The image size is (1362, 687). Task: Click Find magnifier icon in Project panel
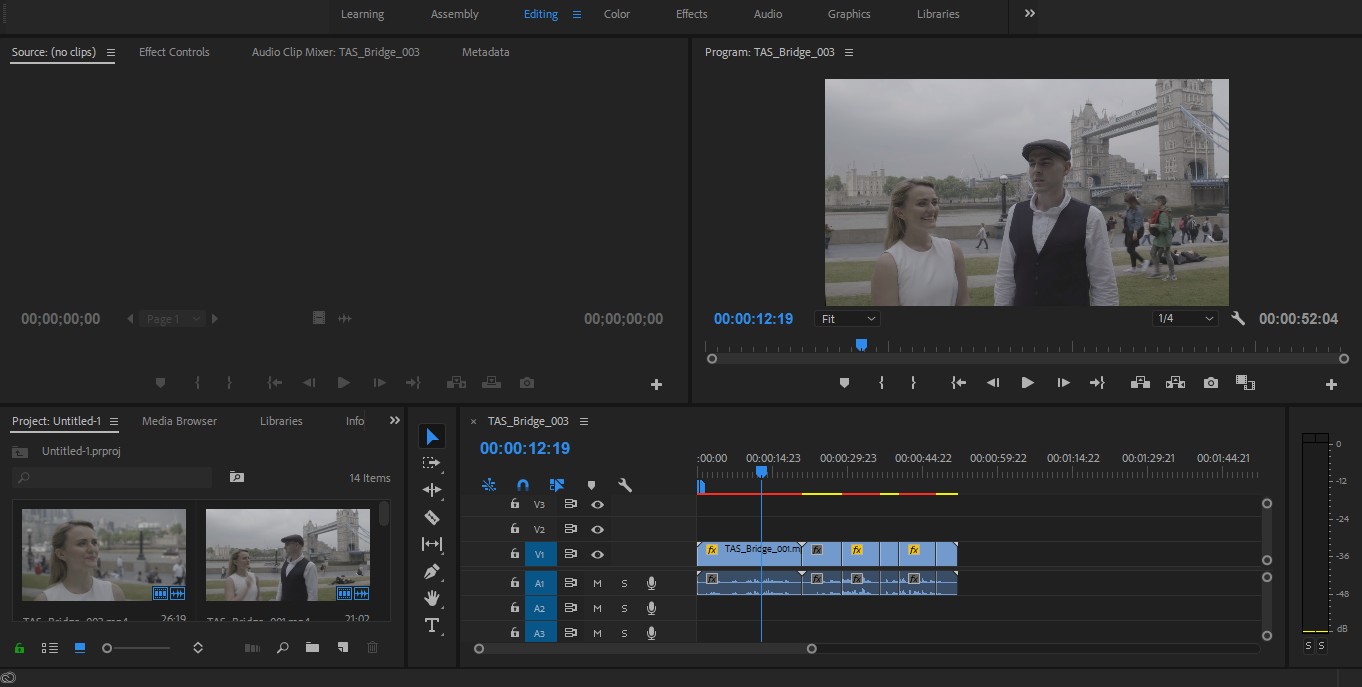283,648
